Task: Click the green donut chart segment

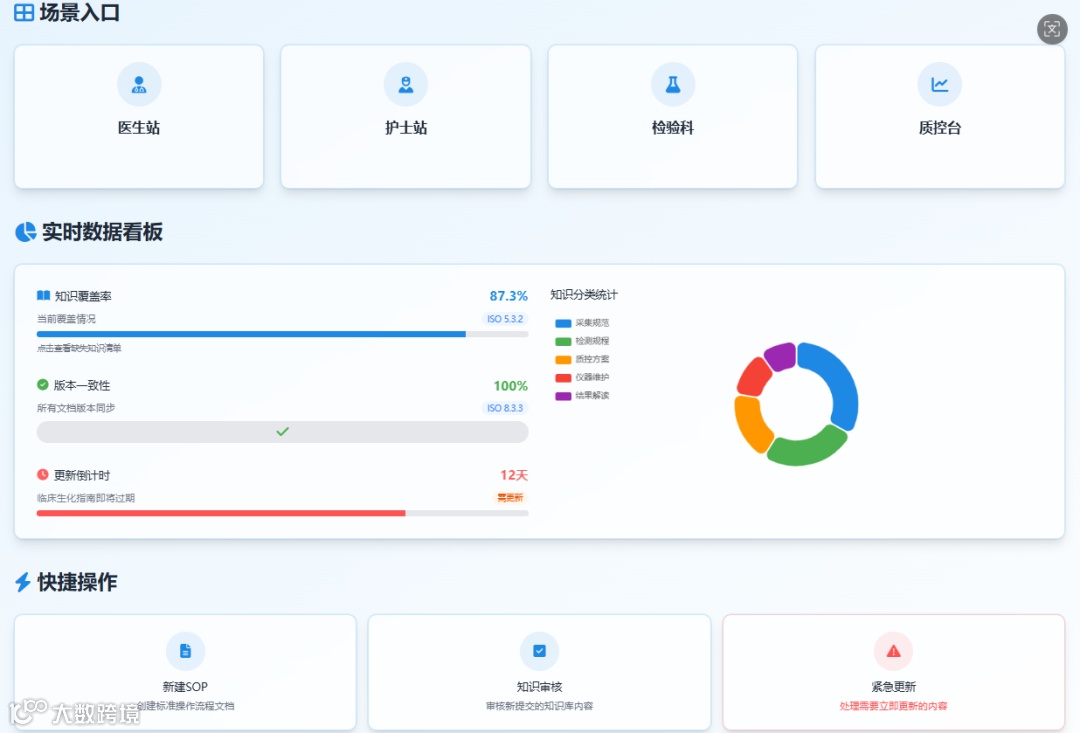Action: point(806,449)
